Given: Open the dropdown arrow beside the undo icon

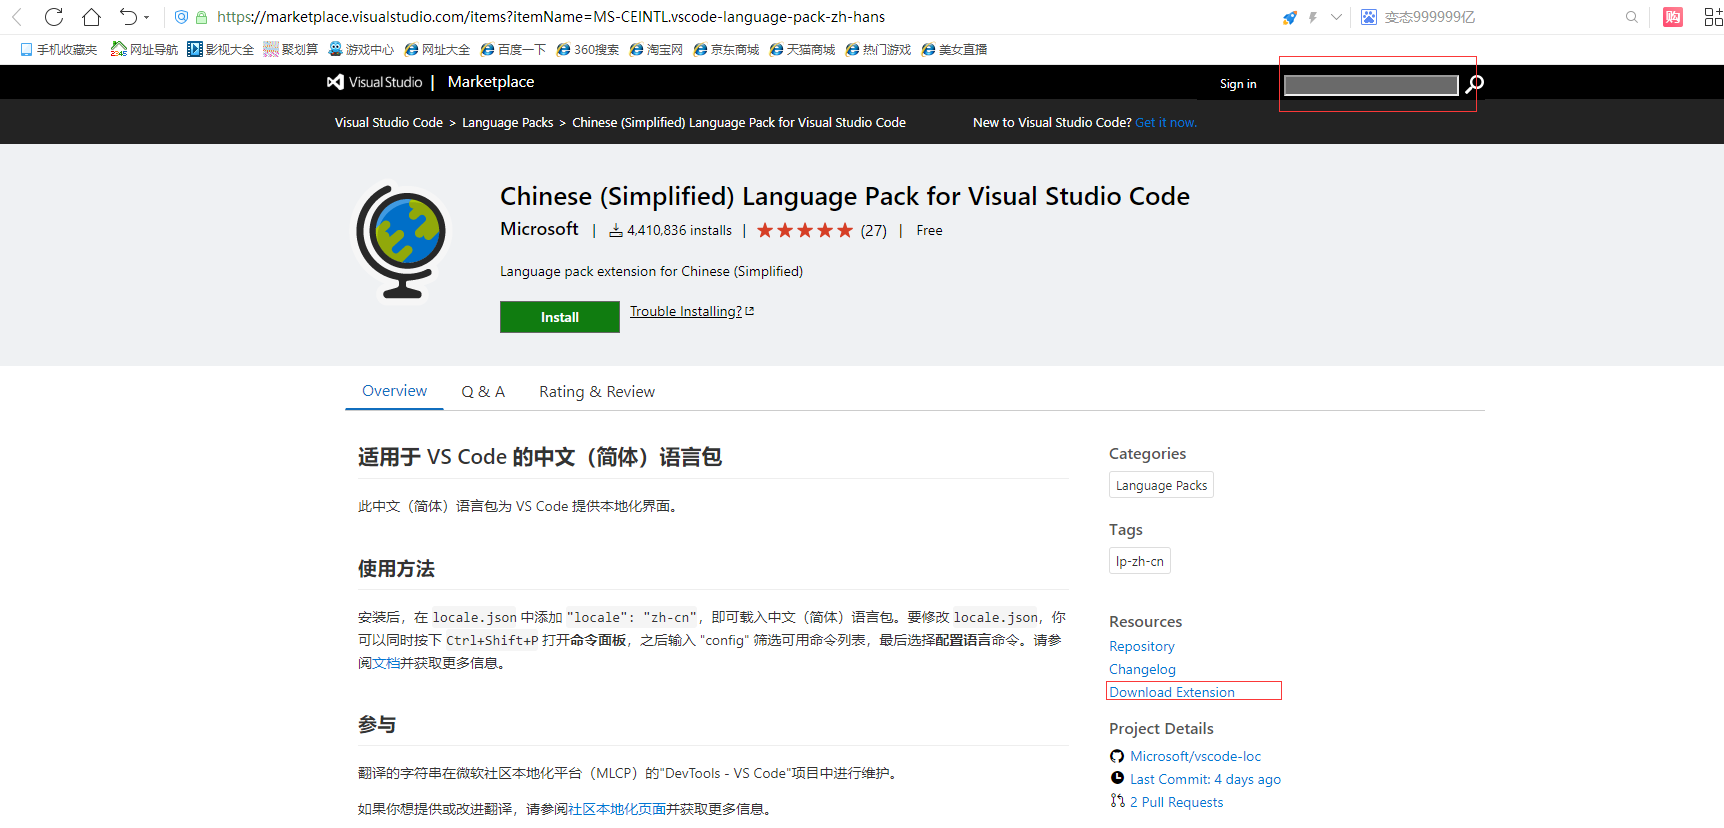Looking at the screenshot, I should [x=147, y=17].
